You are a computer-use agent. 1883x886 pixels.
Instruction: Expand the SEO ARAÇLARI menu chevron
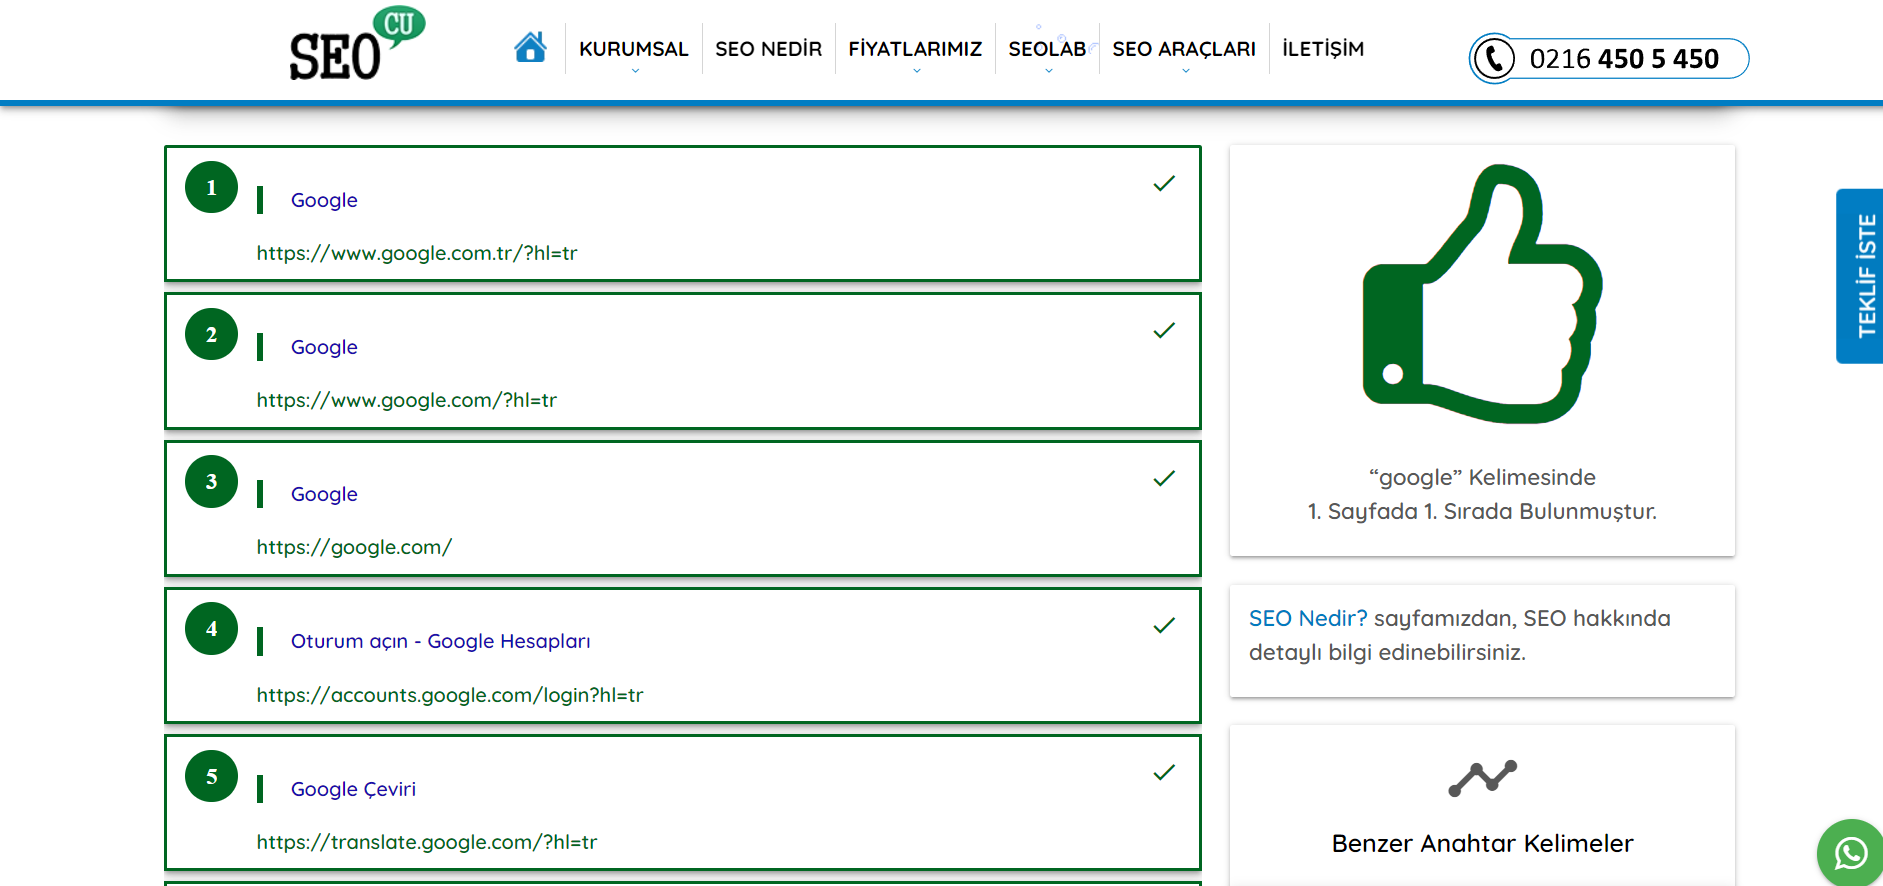[x=1185, y=71]
